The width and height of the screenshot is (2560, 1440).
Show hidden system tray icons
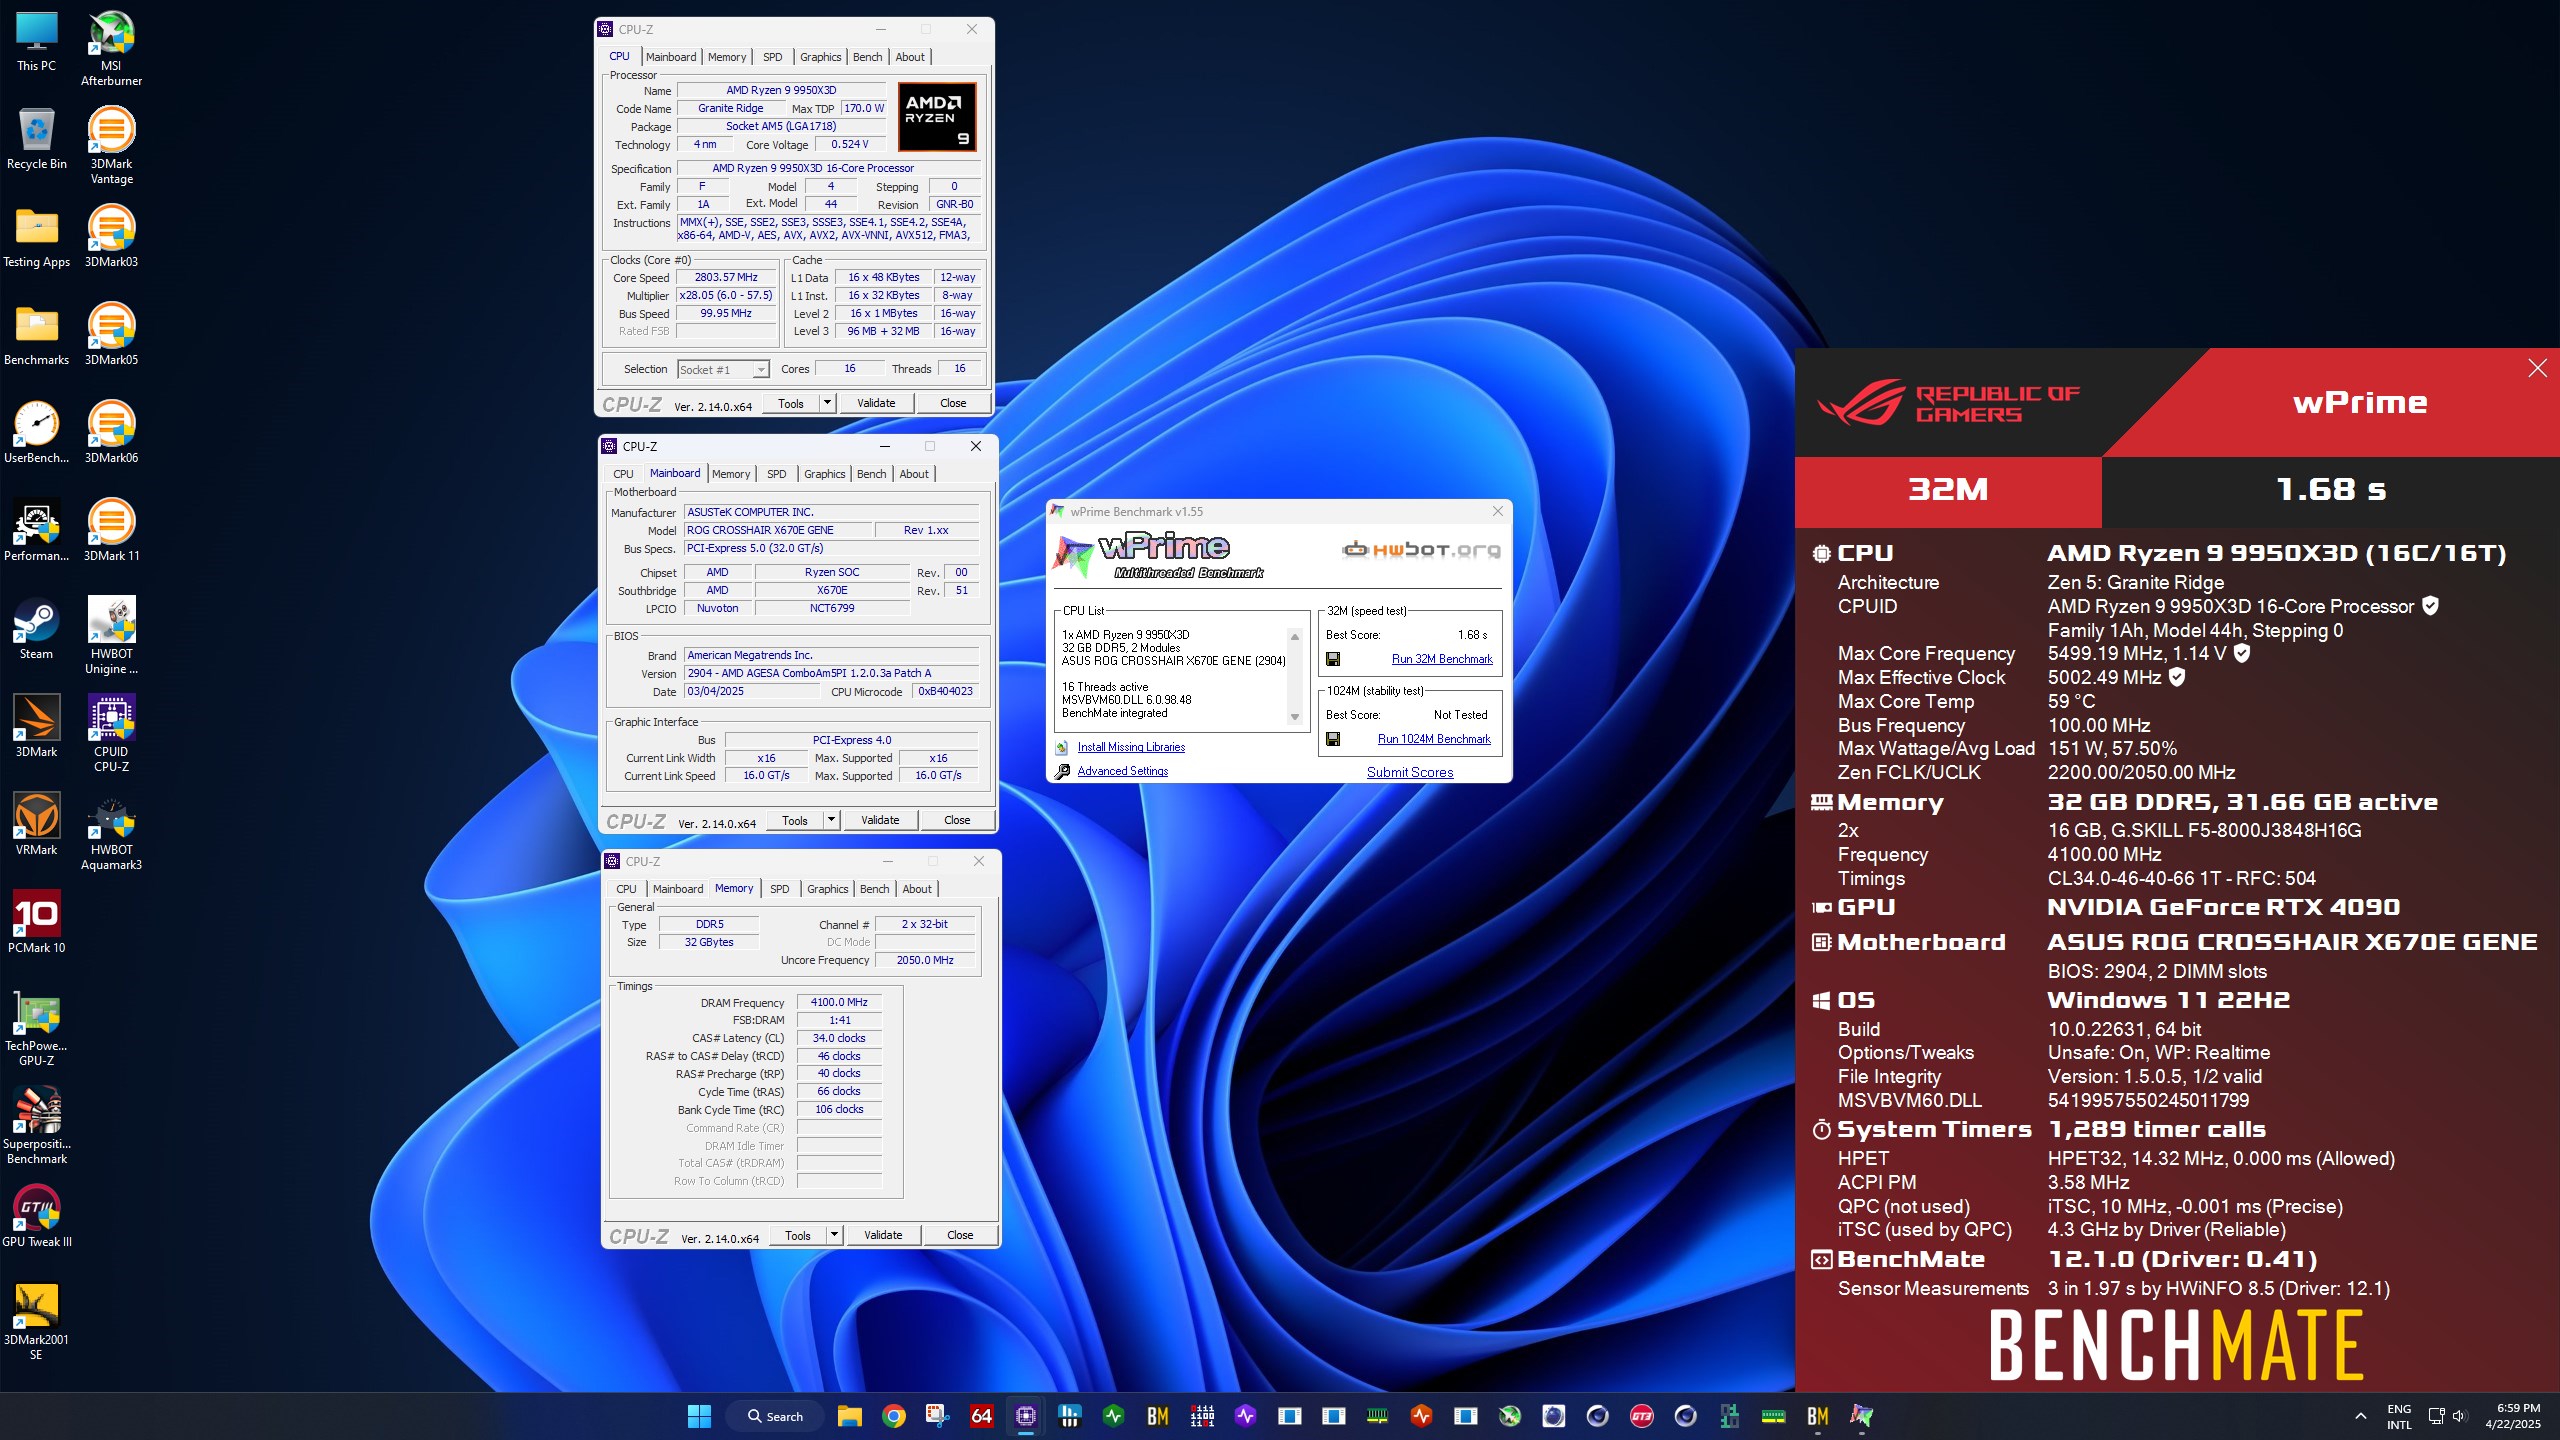click(2361, 1416)
